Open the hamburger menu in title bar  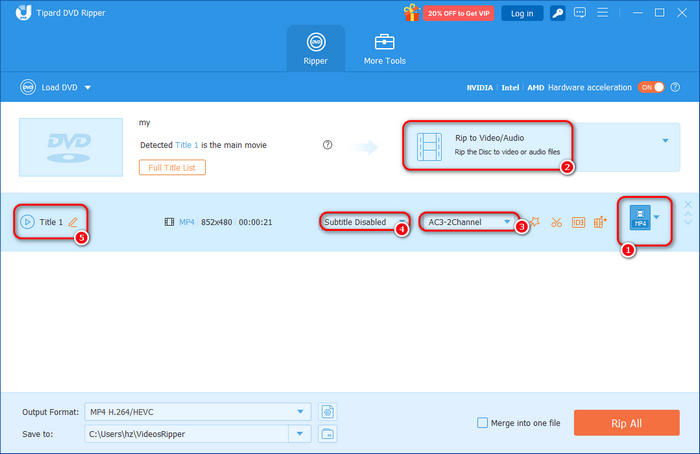pos(601,13)
